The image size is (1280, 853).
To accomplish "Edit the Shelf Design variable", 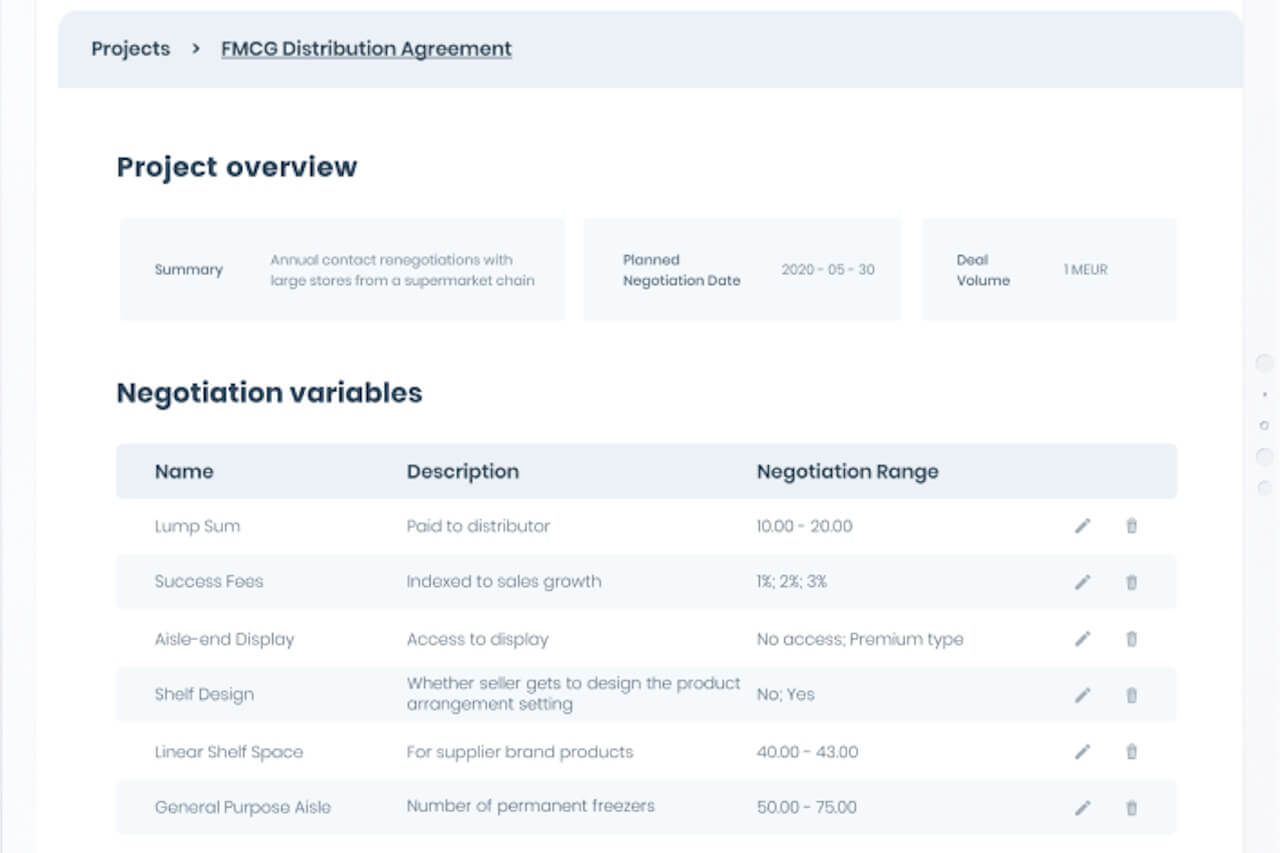I will 1082,694.
